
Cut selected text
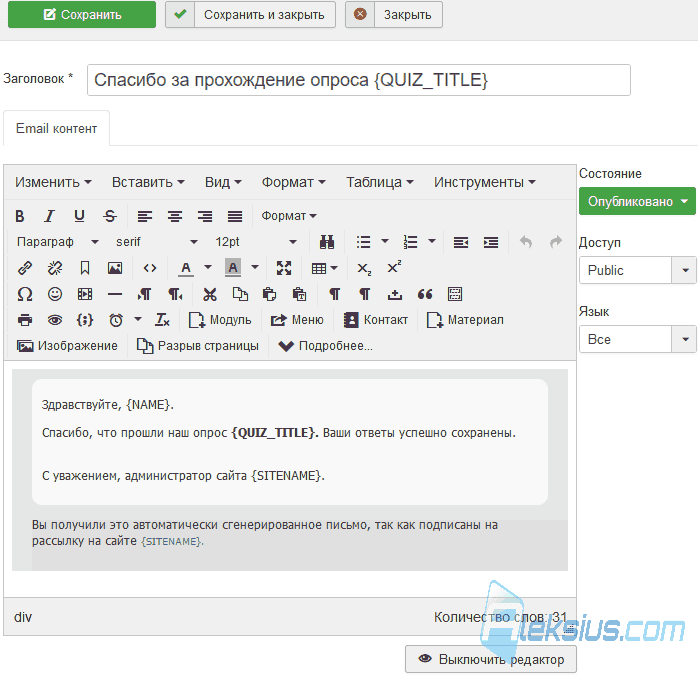pos(210,294)
